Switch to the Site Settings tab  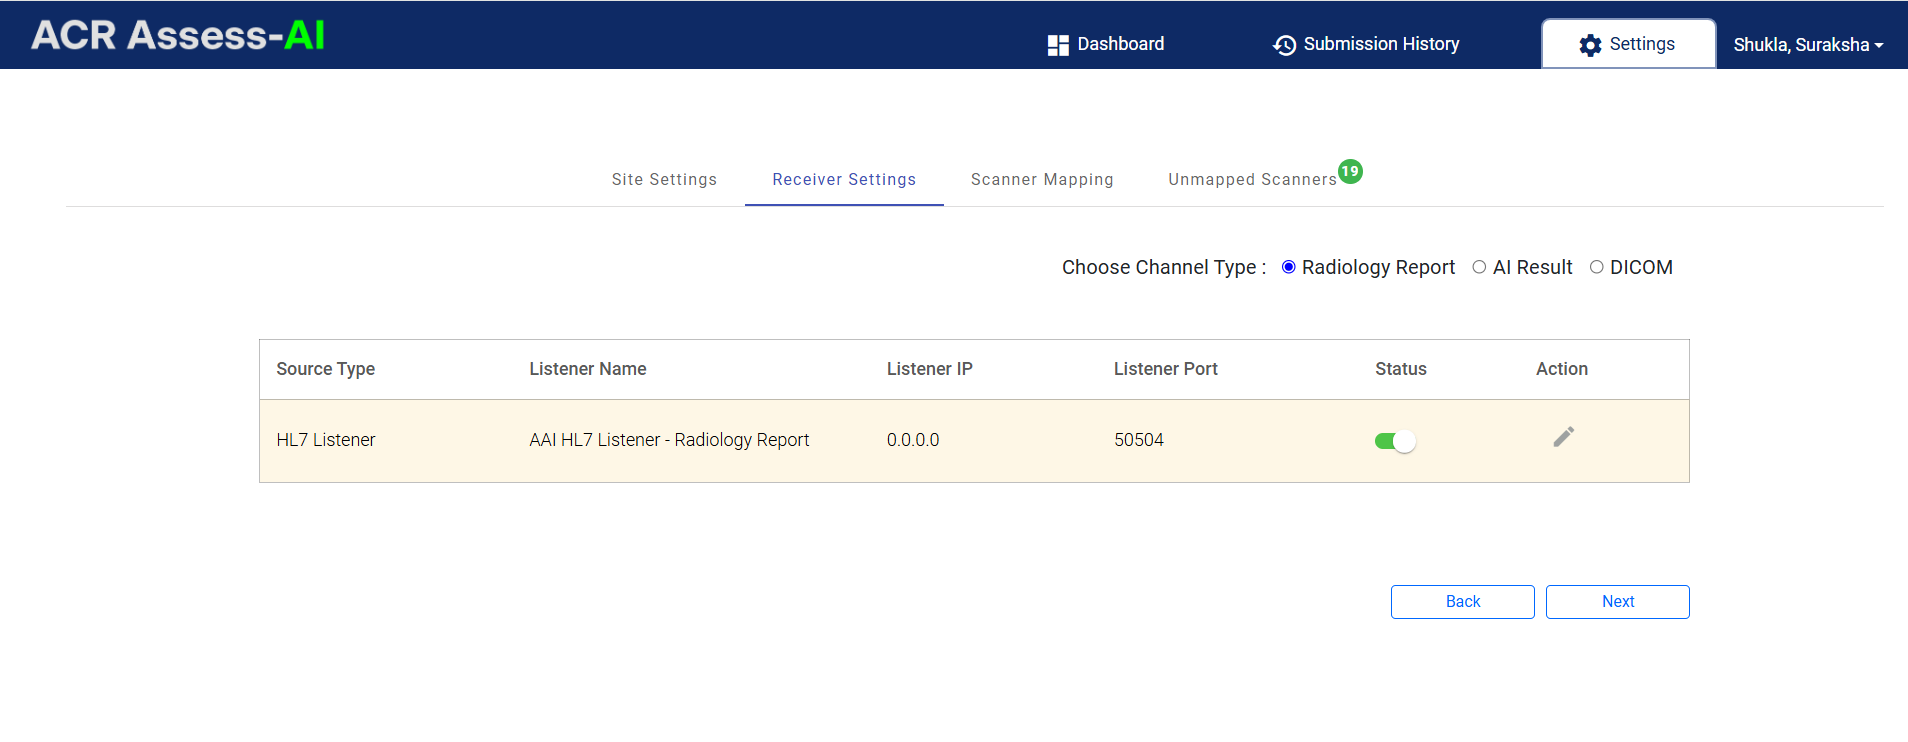[x=664, y=179]
